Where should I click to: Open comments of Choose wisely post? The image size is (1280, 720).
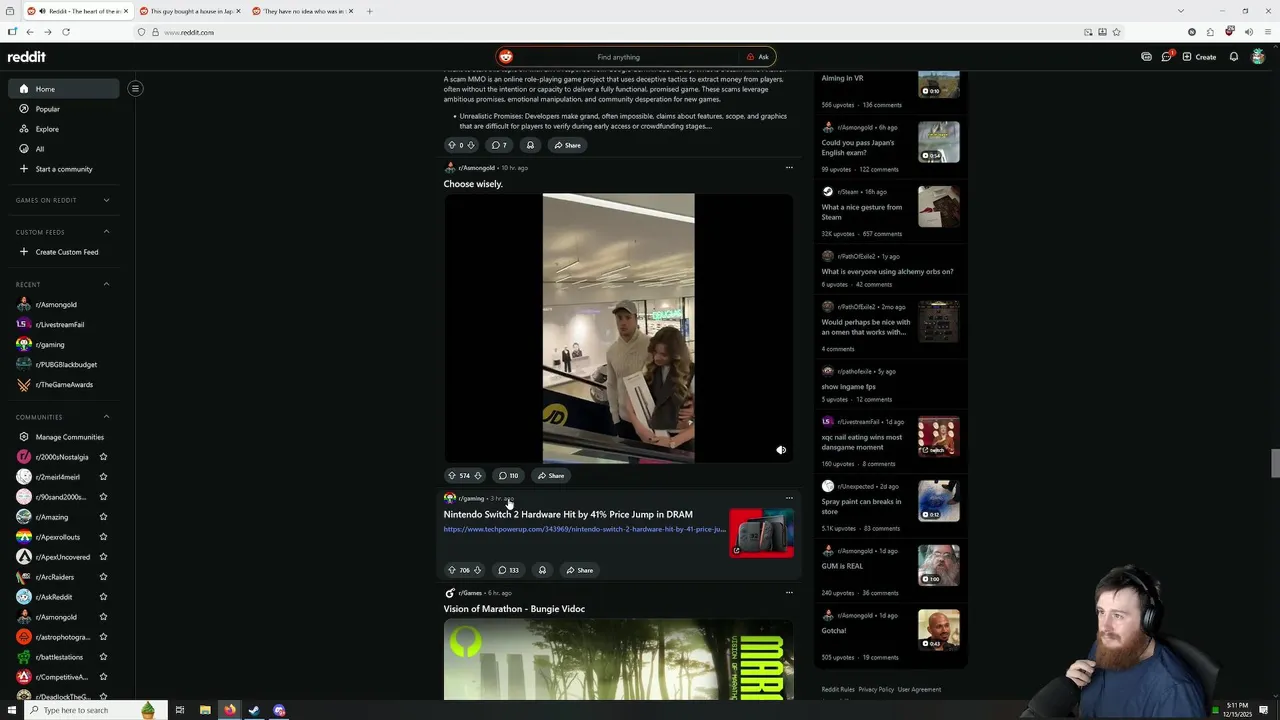[508, 476]
